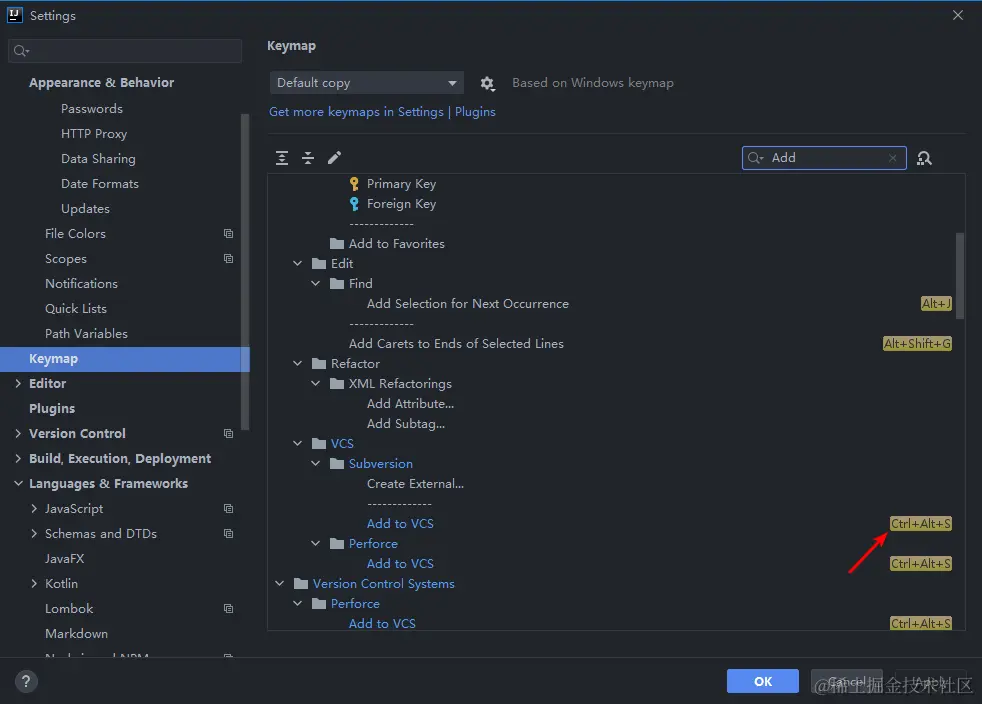The image size is (982, 704).
Task: Click the keymap filter field containing Add
Action: pos(824,158)
